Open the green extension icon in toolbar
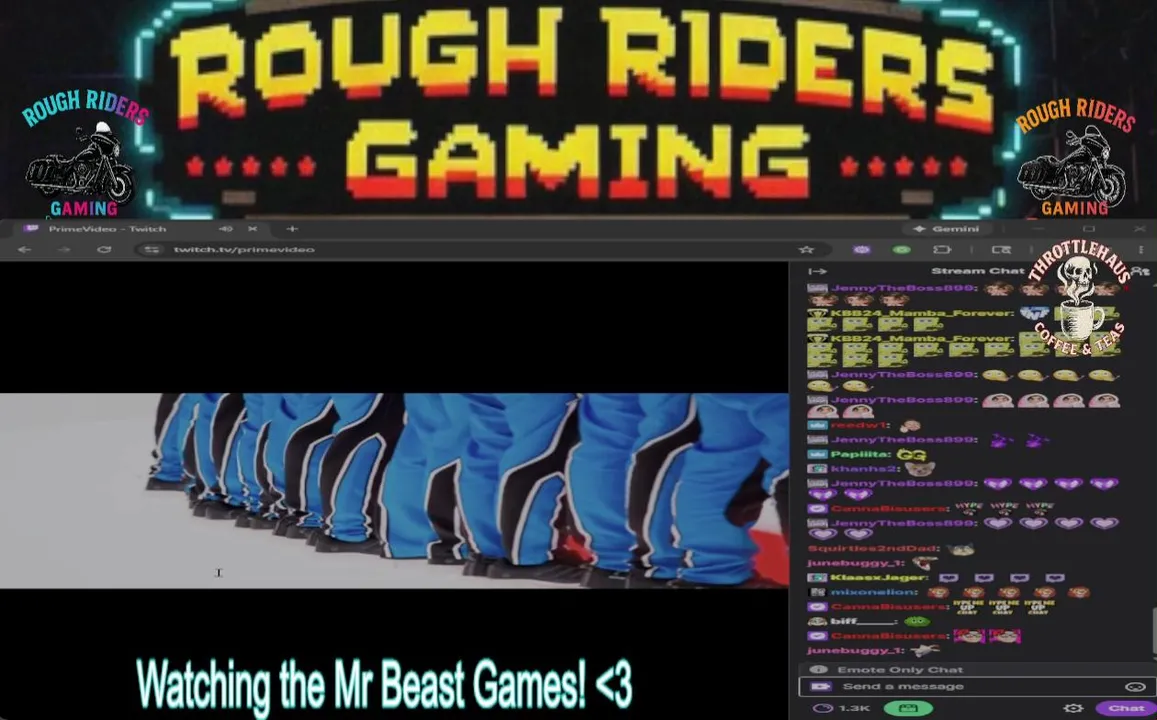Screen dimensions: 1157x720 point(902,250)
